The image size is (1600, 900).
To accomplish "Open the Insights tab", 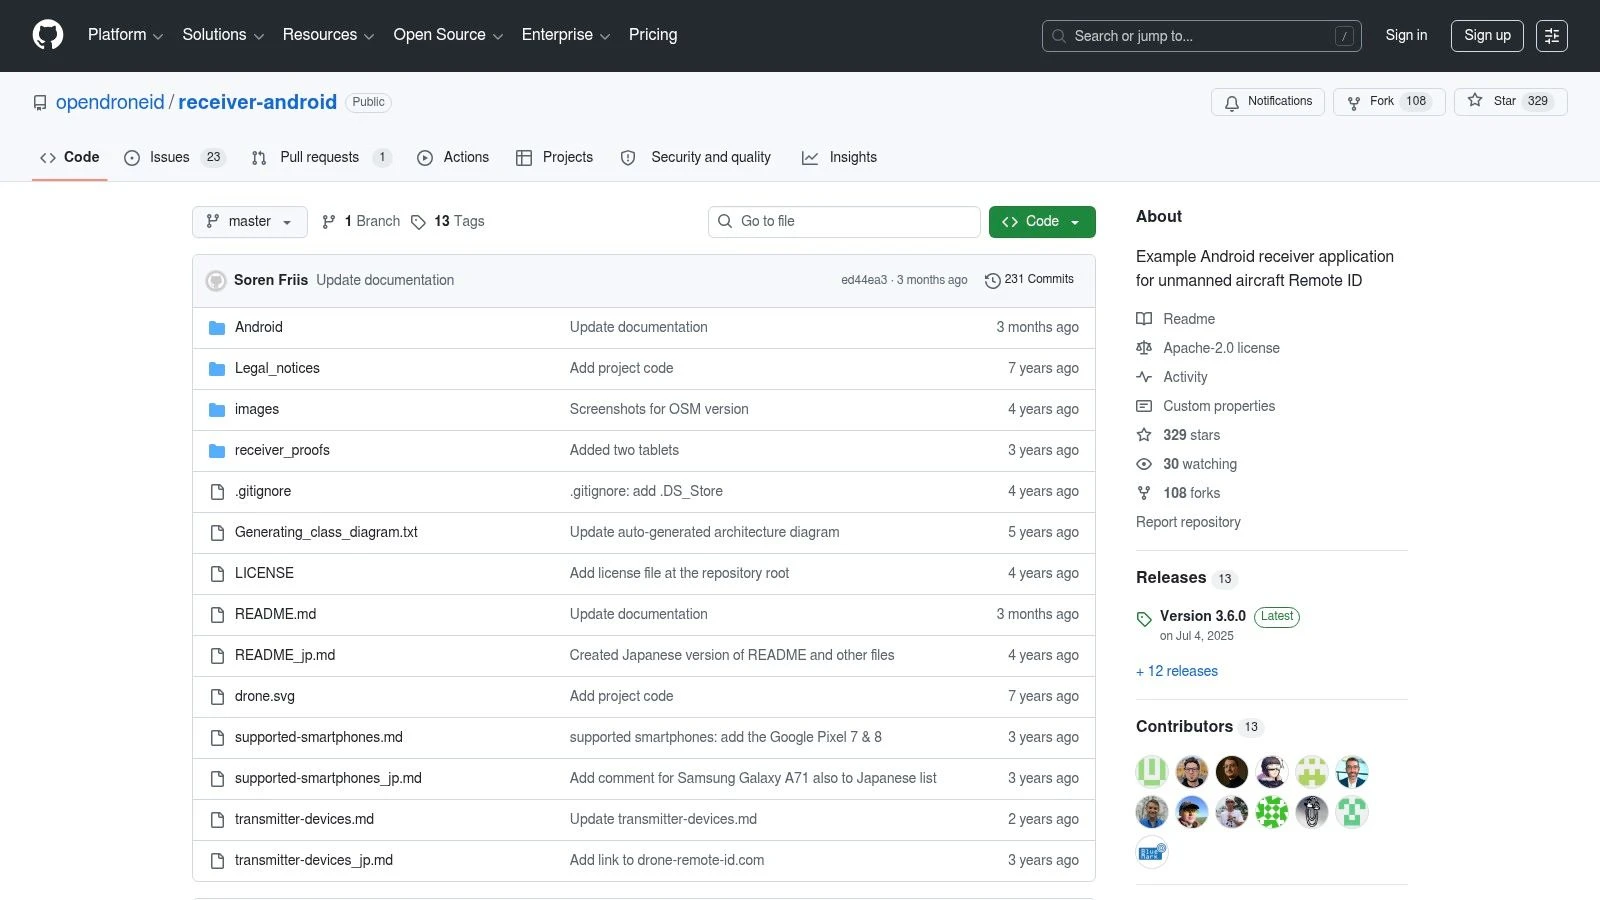I will pos(840,158).
